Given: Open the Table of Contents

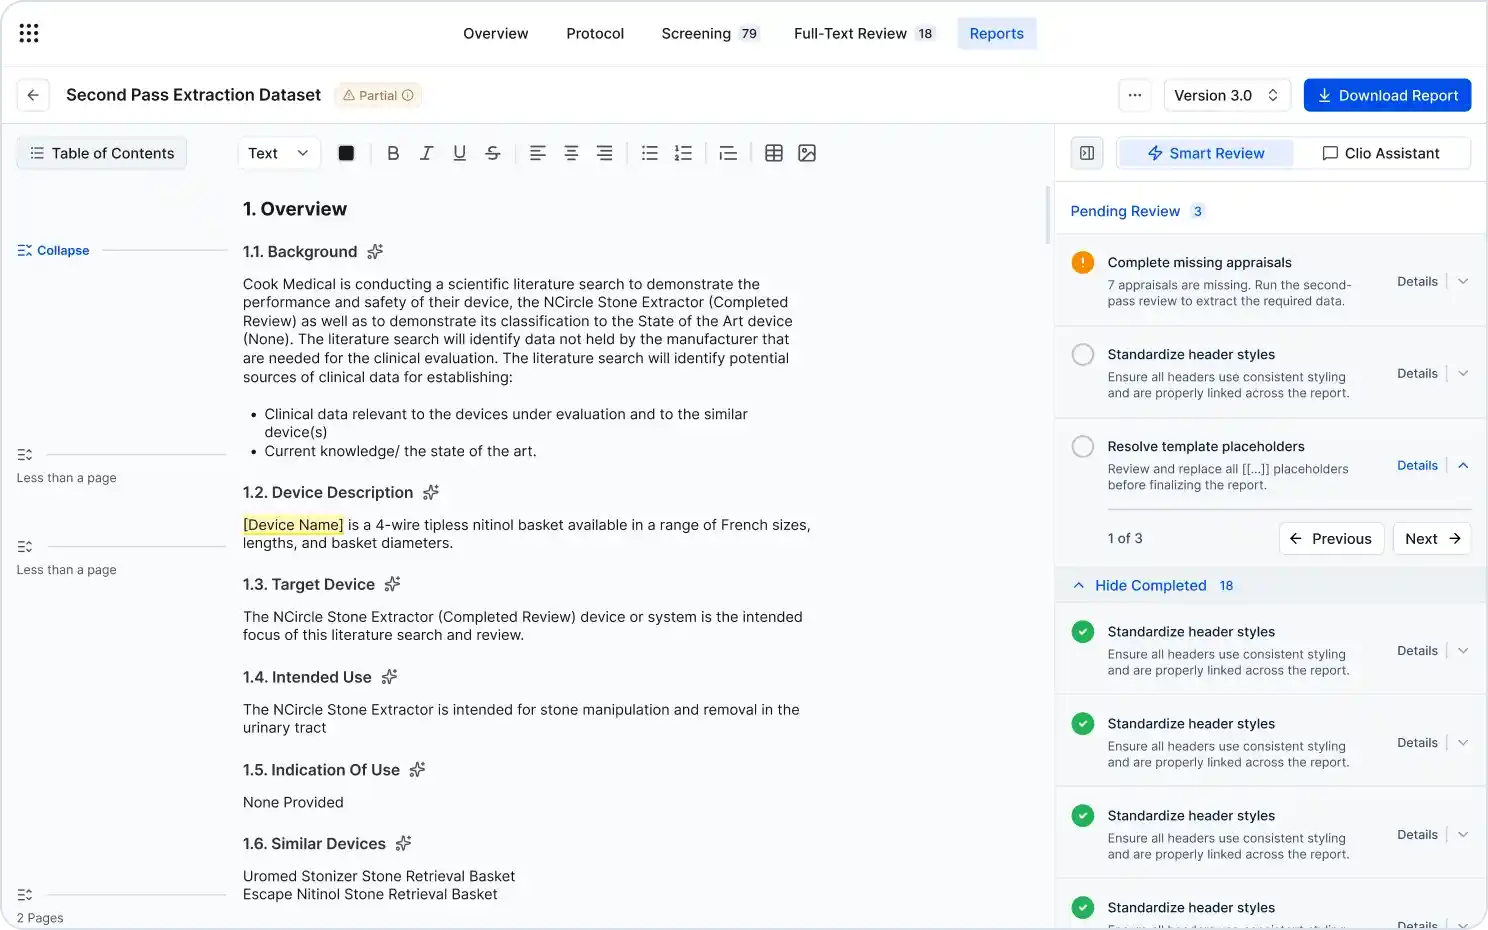Looking at the screenshot, I should pos(102,153).
